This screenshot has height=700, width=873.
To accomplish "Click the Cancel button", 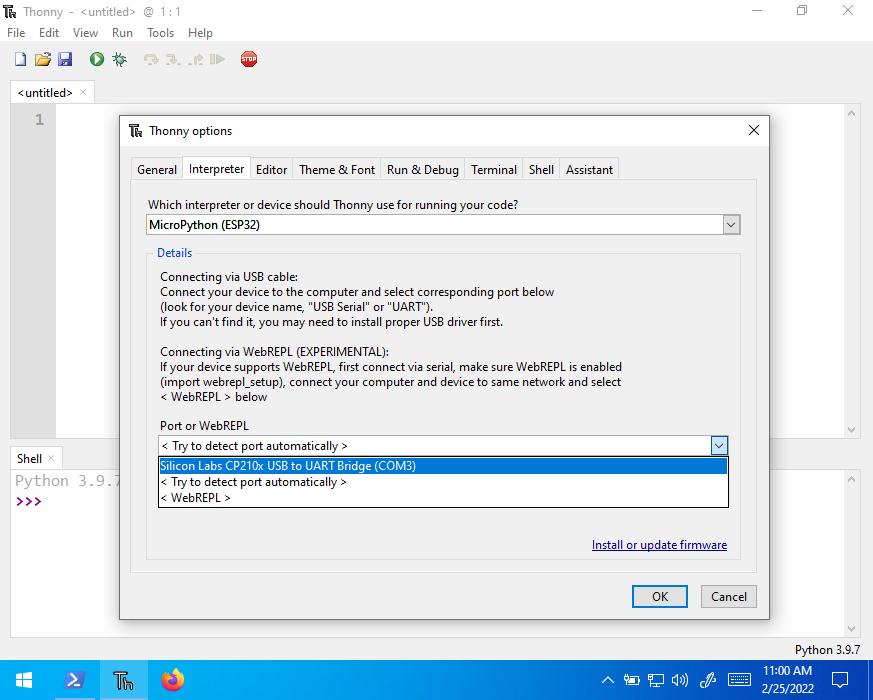I will (x=729, y=597).
